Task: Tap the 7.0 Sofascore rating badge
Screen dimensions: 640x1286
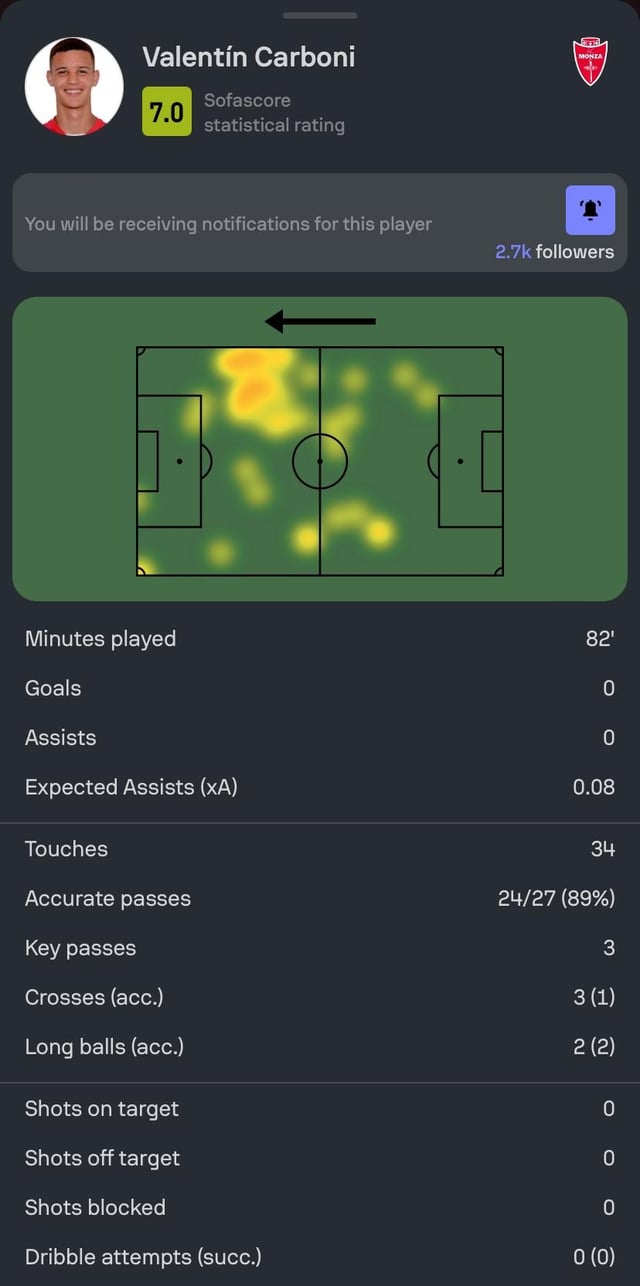Action: (x=166, y=113)
